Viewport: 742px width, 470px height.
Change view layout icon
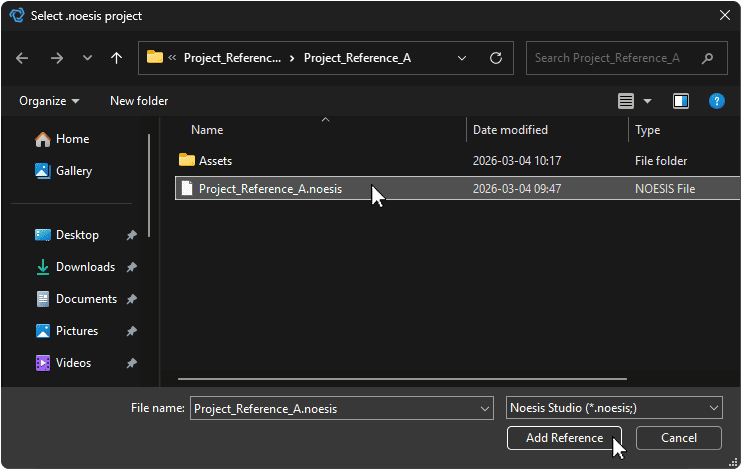point(626,101)
